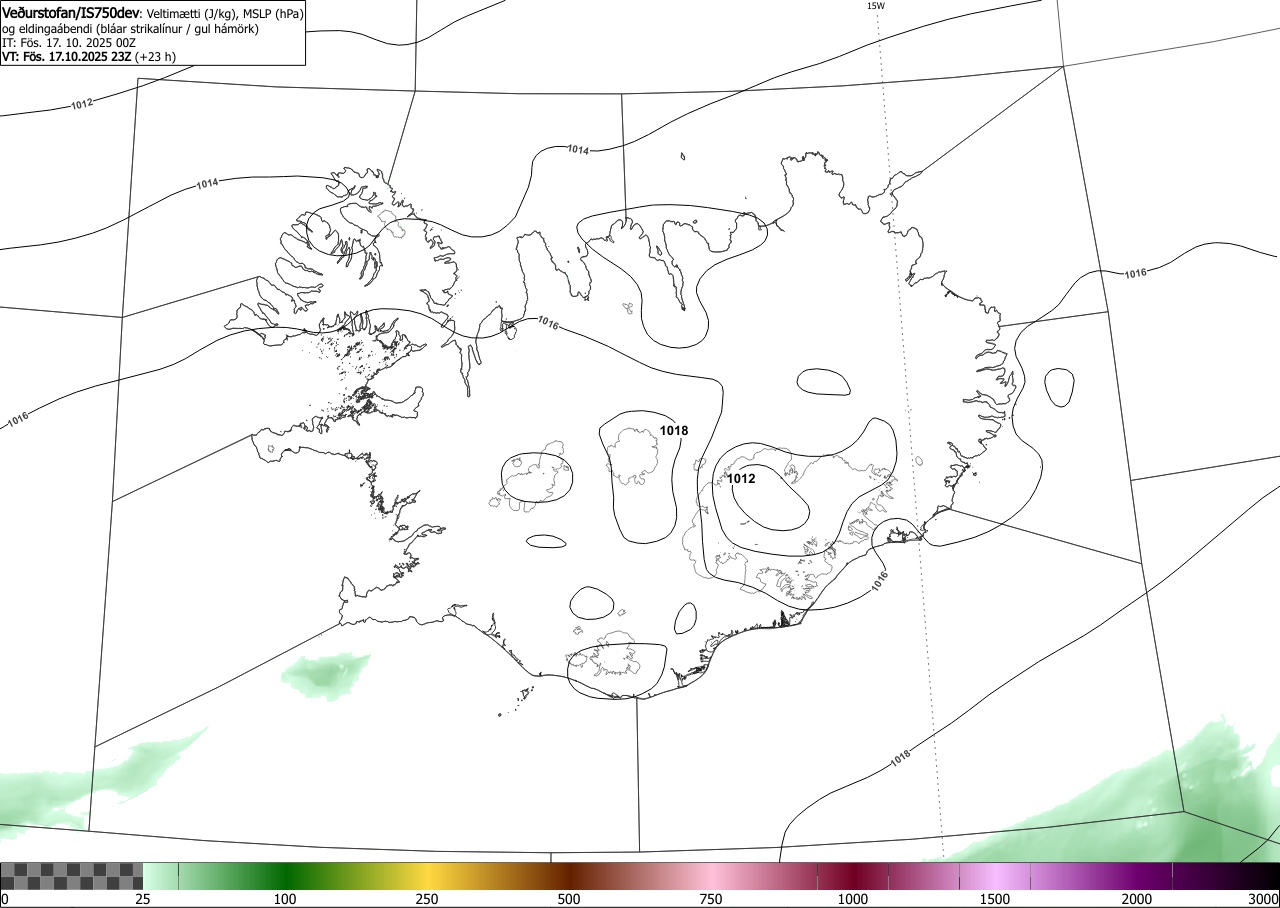Pick the brown colorbar segment near 500

coord(569,876)
